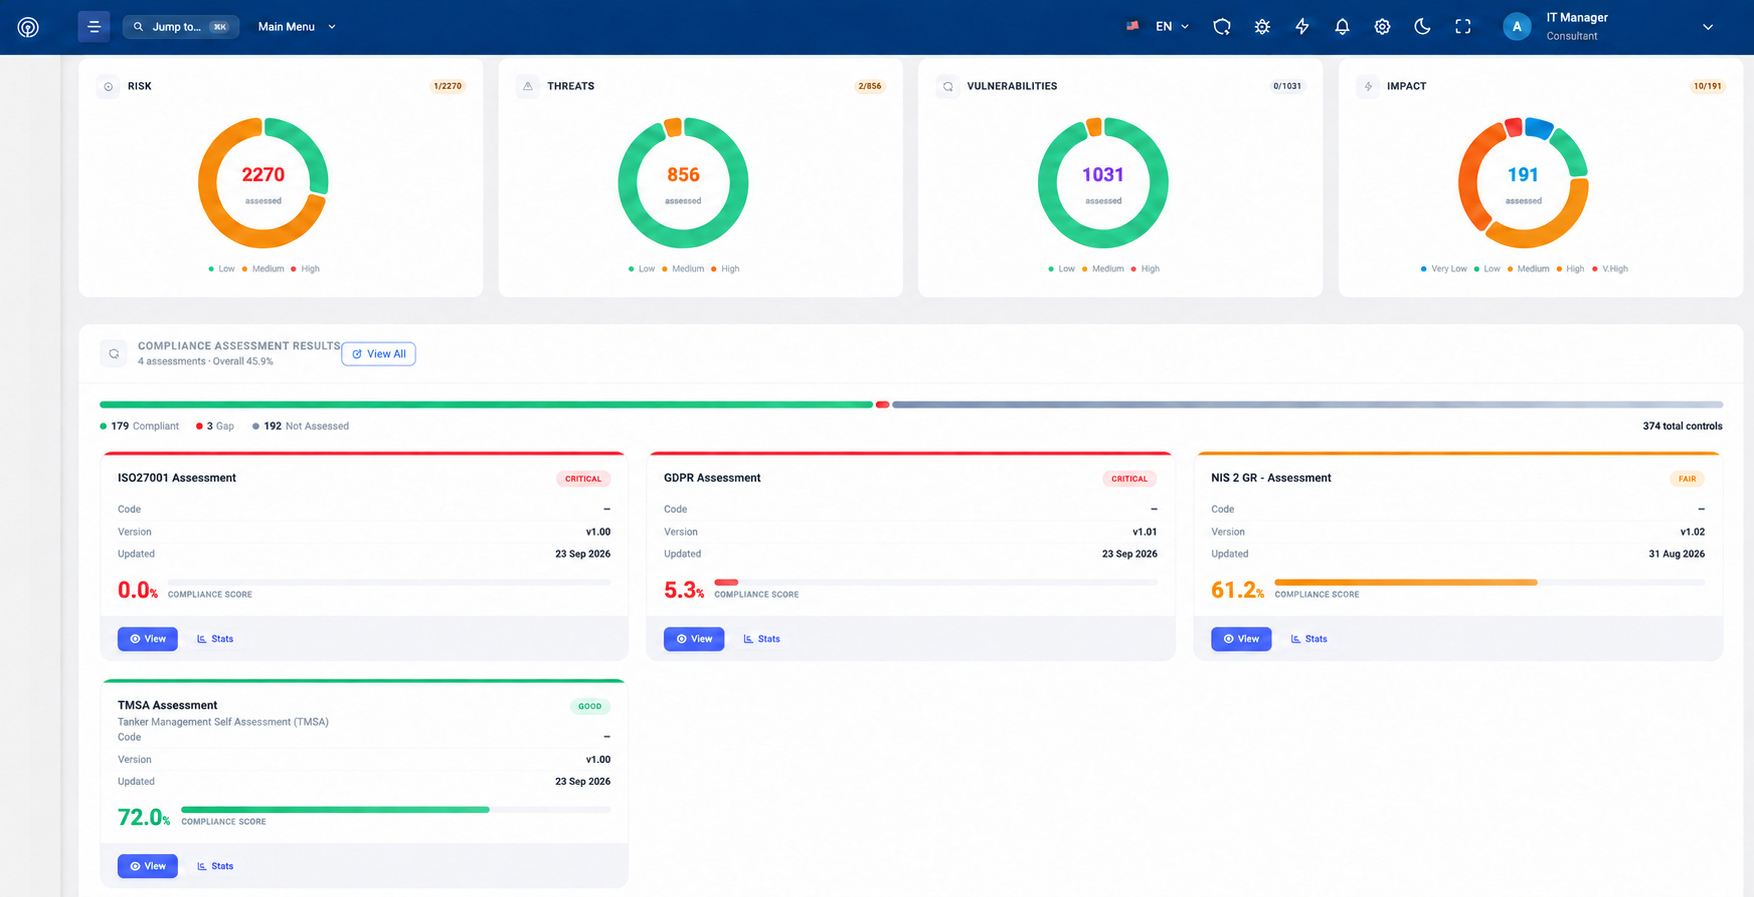Viewport: 1754px width, 897px height.
Task: Click the 10/191 badge on the Impact card
Action: click(1707, 86)
